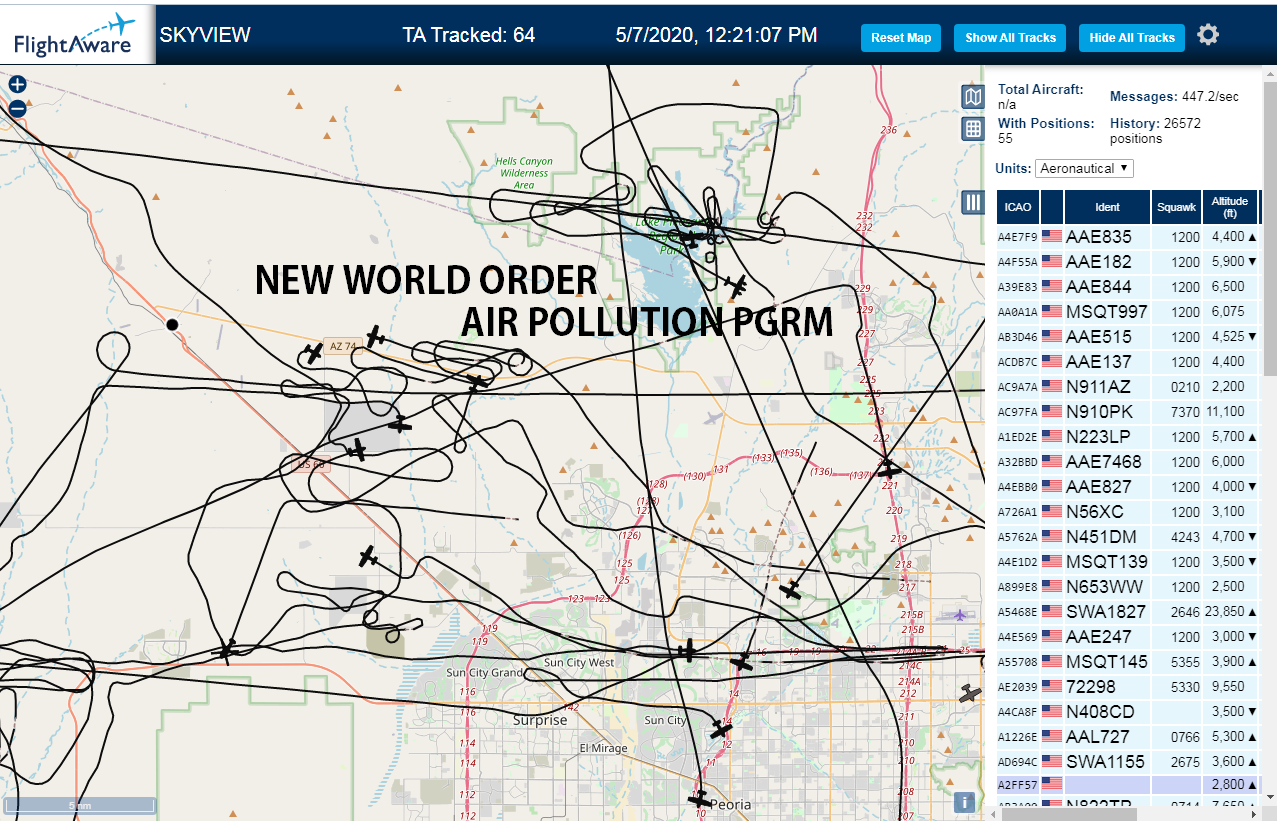1277x821 pixels.
Task: Select aircraft row MSQT997
Action: 1128,312
